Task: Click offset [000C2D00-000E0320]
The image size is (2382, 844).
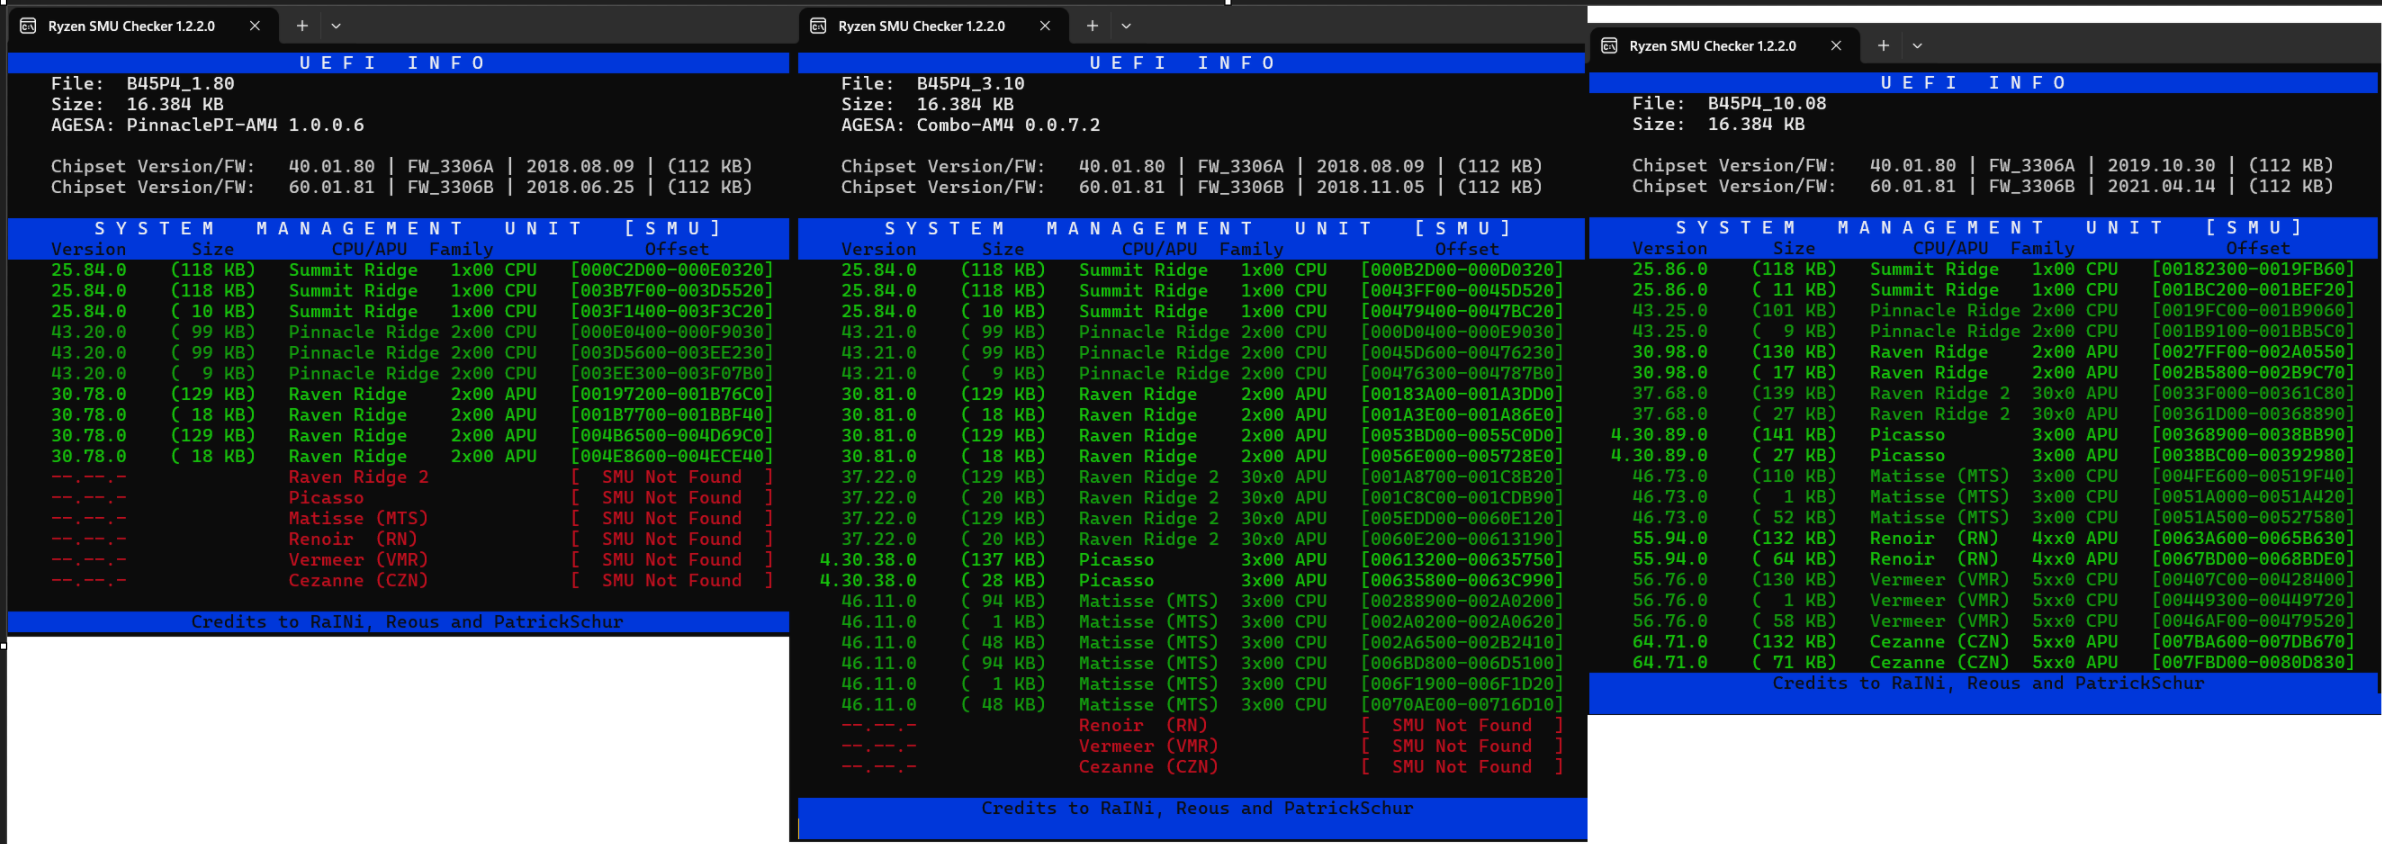Action: (672, 270)
